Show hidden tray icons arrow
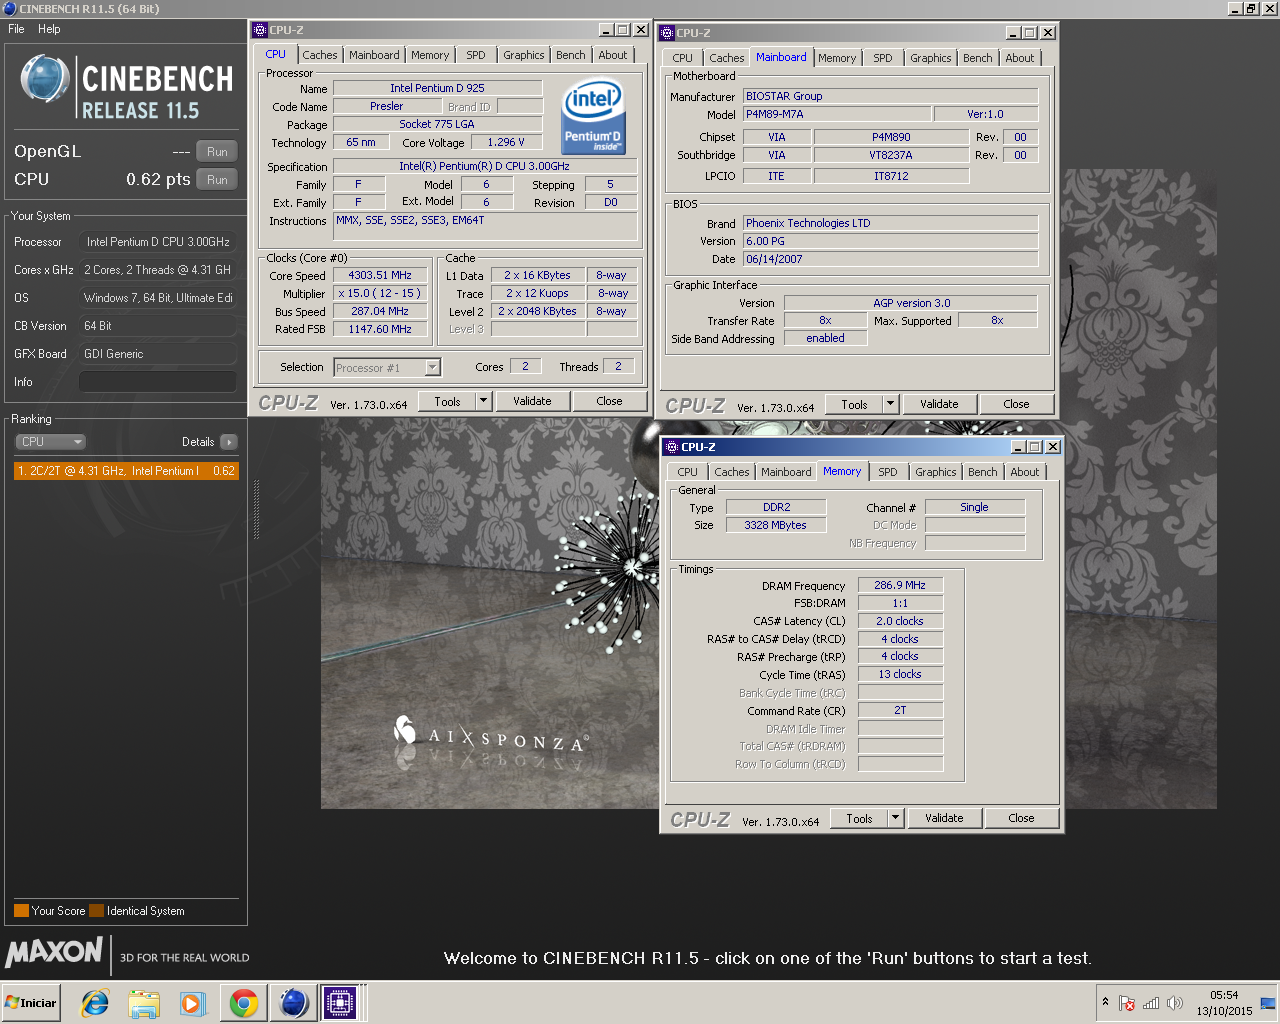 pos(1105,1002)
